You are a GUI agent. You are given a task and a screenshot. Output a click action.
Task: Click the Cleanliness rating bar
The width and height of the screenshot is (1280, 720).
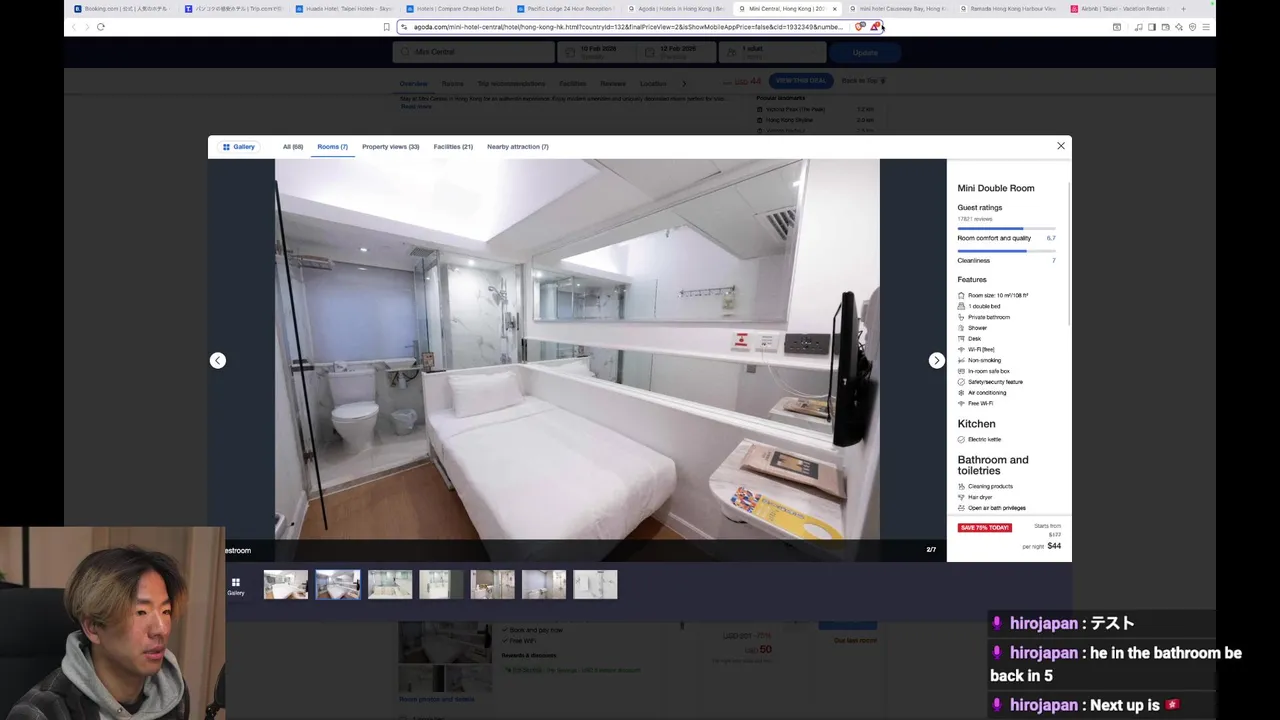coord(1006,251)
